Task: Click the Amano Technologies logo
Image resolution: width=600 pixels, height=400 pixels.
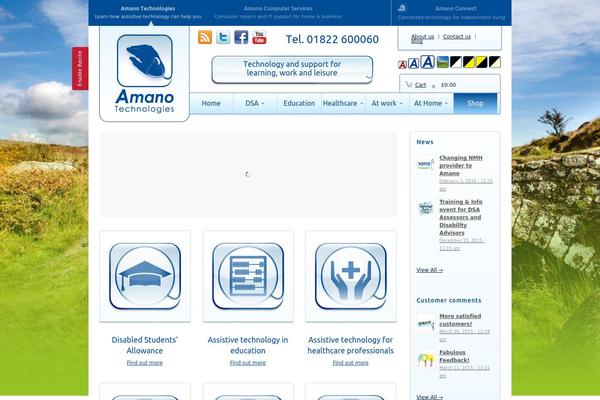Action: (x=145, y=73)
